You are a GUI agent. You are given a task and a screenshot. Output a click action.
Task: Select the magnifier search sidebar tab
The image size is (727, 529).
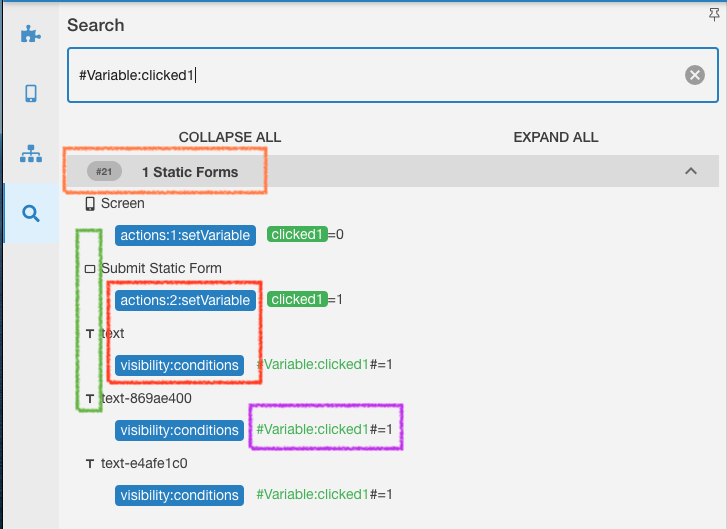[x=31, y=213]
